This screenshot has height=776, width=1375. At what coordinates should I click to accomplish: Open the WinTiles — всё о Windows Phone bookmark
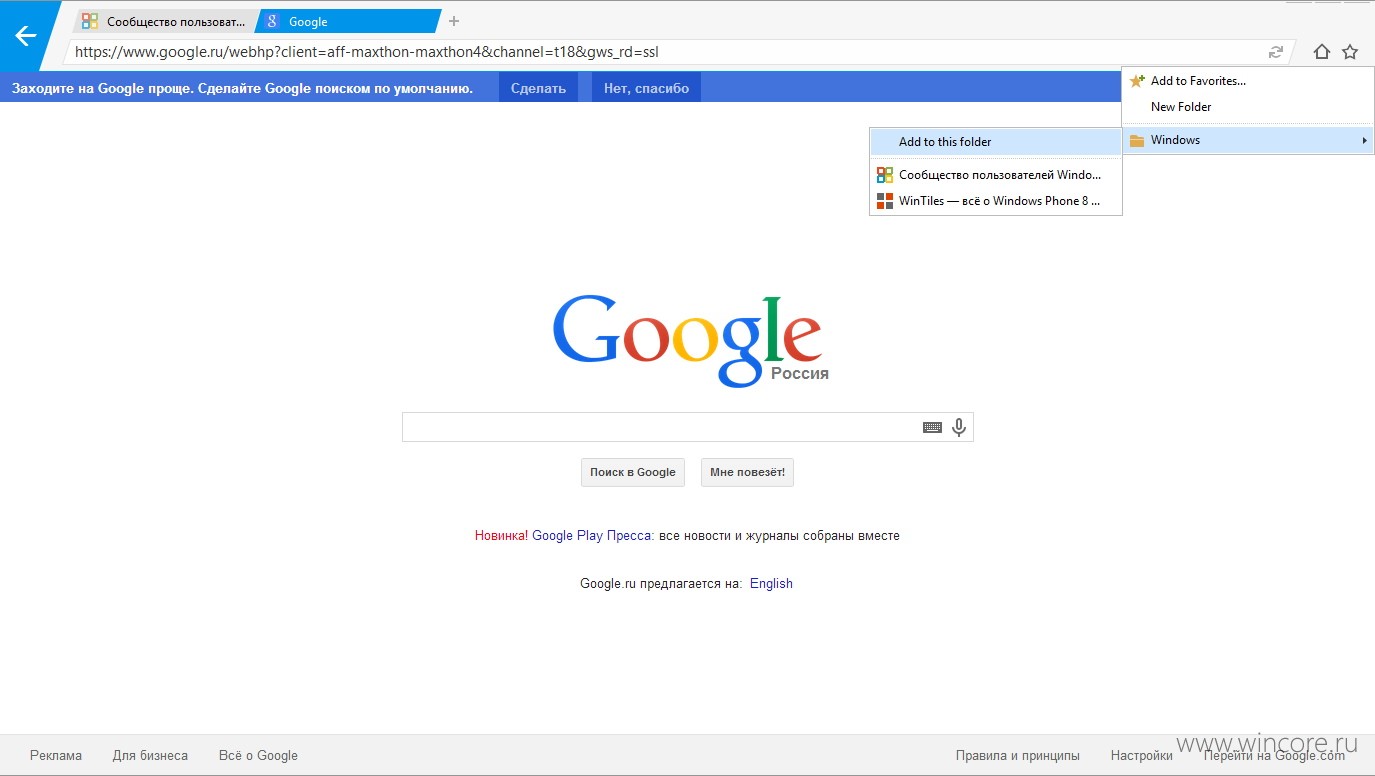click(x=996, y=201)
